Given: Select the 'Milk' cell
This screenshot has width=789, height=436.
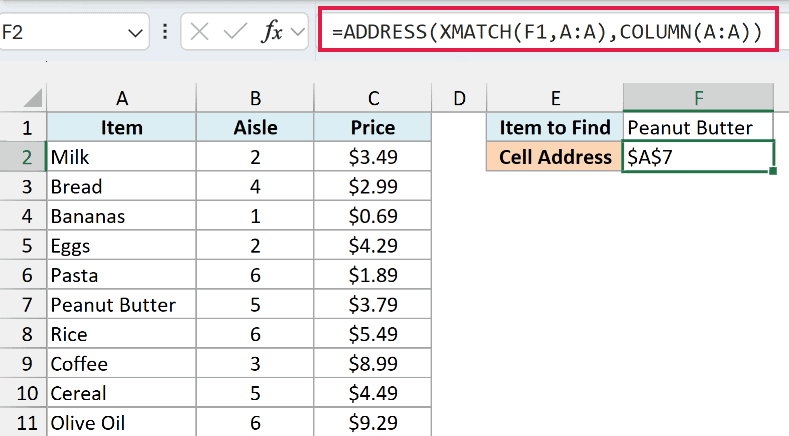Looking at the screenshot, I should point(121,157).
